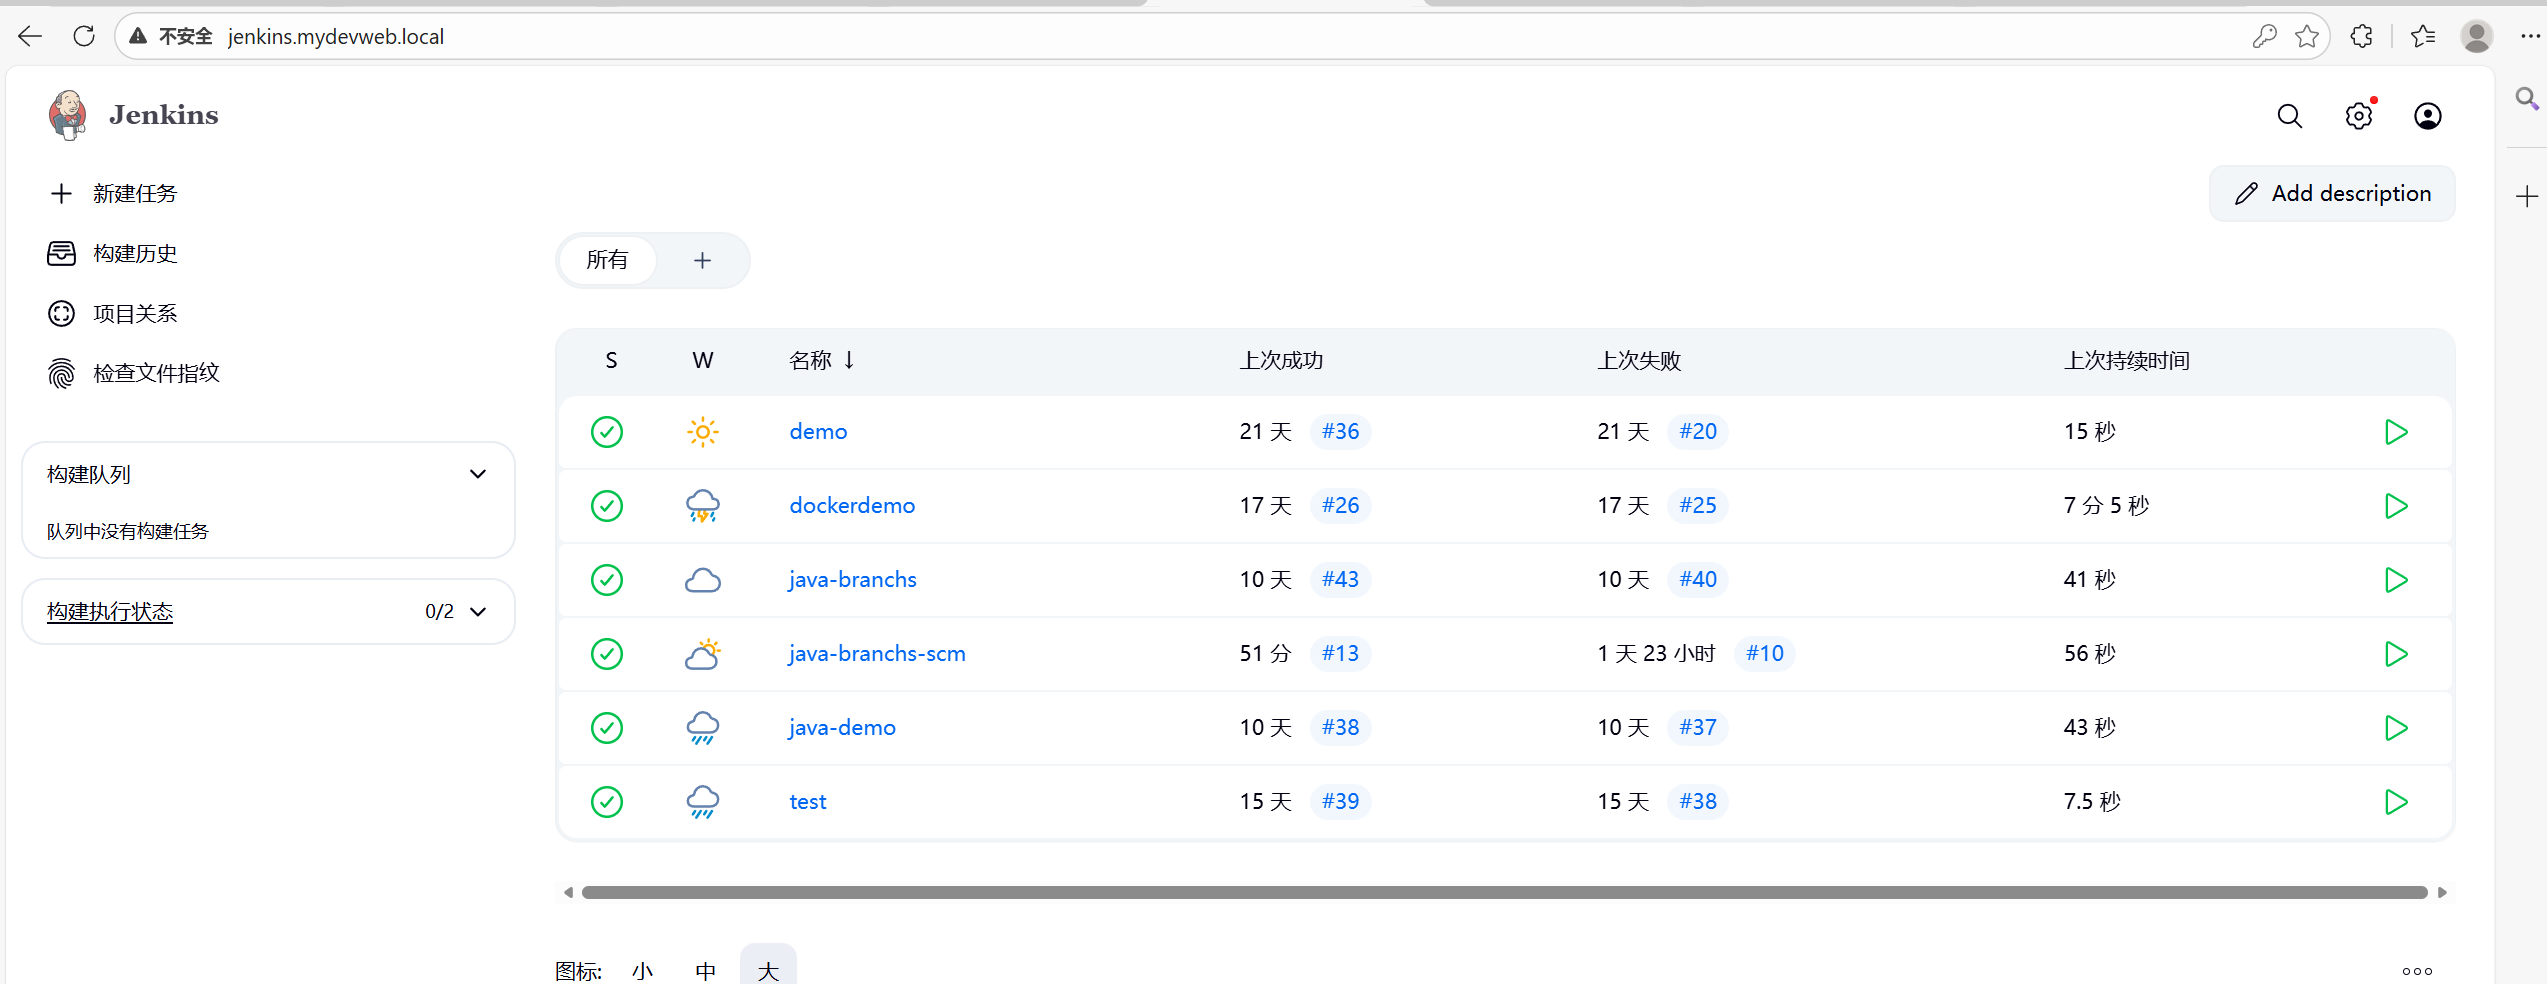Viewport: 2547px width, 984px height.
Task: Add a new view with plus tab
Action: [x=702, y=260]
